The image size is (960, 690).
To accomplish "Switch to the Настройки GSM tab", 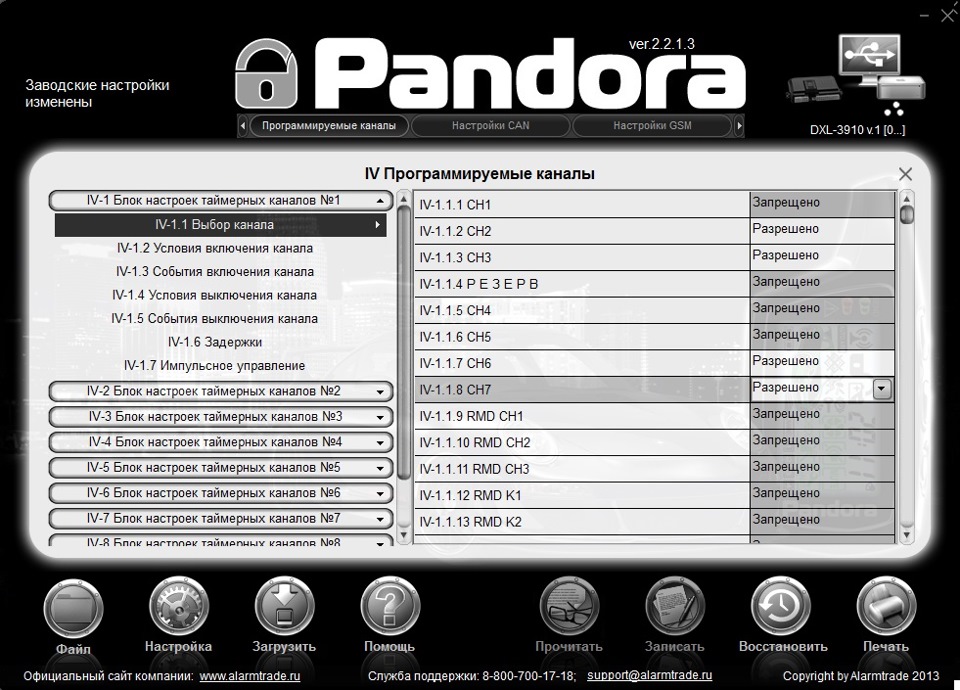I will pos(652,126).
